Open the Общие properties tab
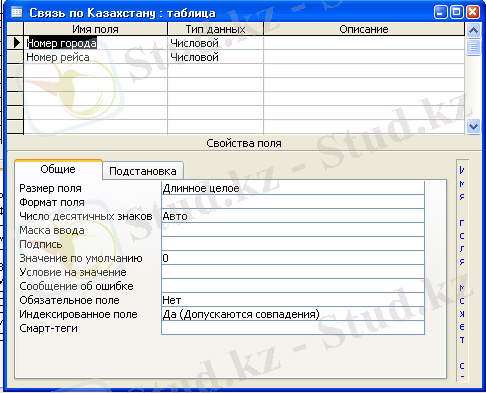Screen dimensions: 486x393 [x=58, y=169]
